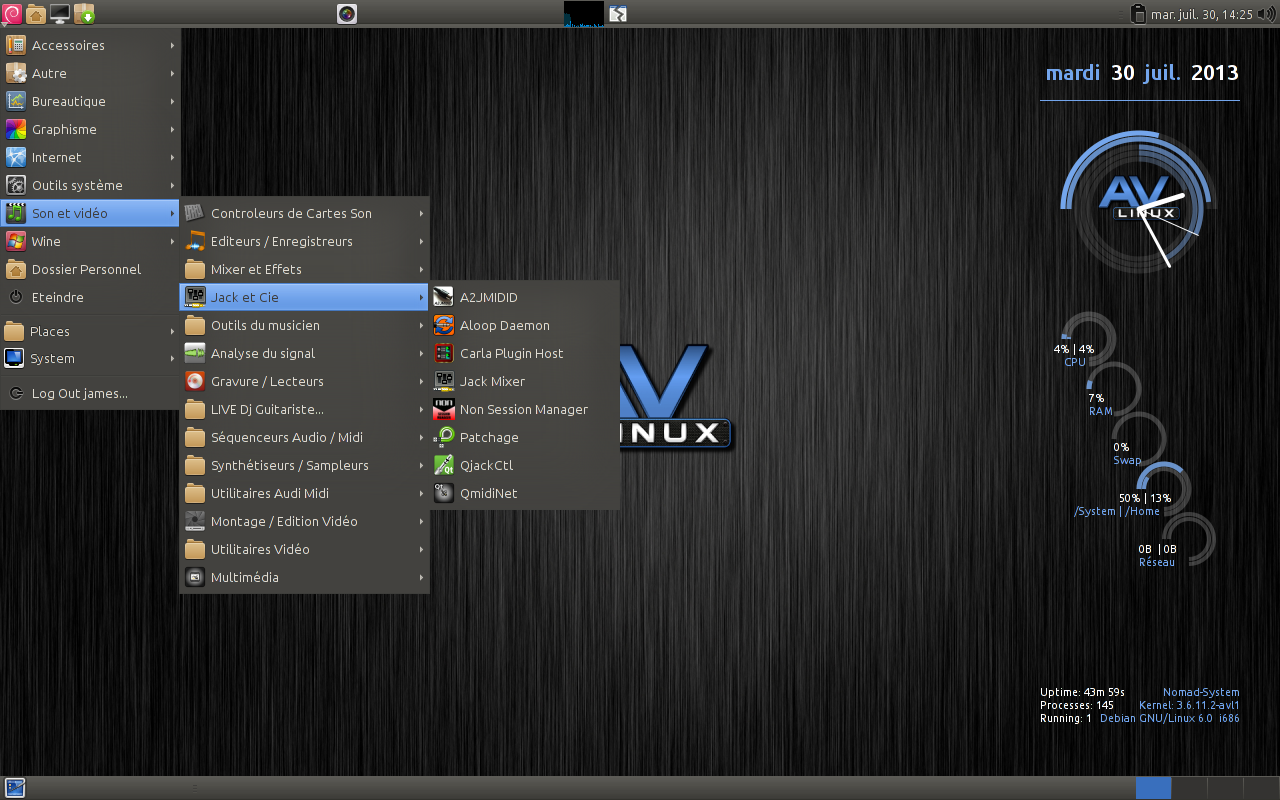The image size is (1280, 800).
Task: Open the camera lens launcher in panel
Action: coord(347,13)
